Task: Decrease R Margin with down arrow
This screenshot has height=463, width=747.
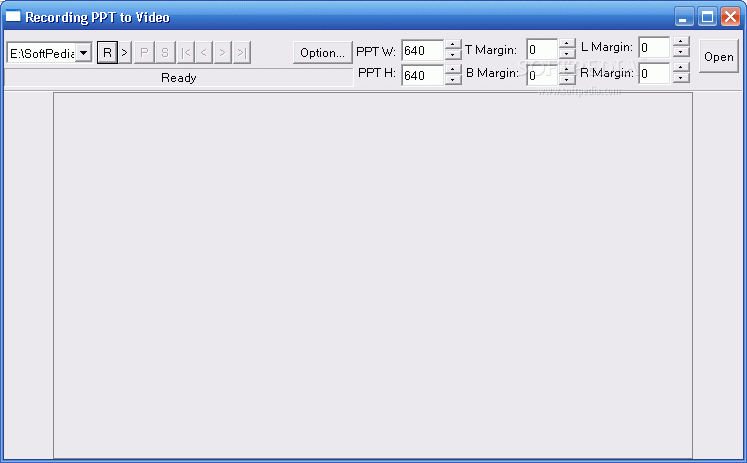Action: pos(681,78)
